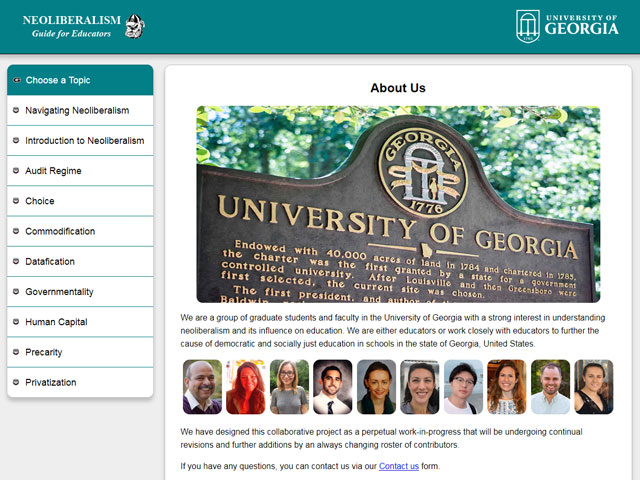Image resolution: width=640 pixels, height=480 pixels.
Task: Click bullet icon beside Governmentality
Action: [x=16, y=291]
